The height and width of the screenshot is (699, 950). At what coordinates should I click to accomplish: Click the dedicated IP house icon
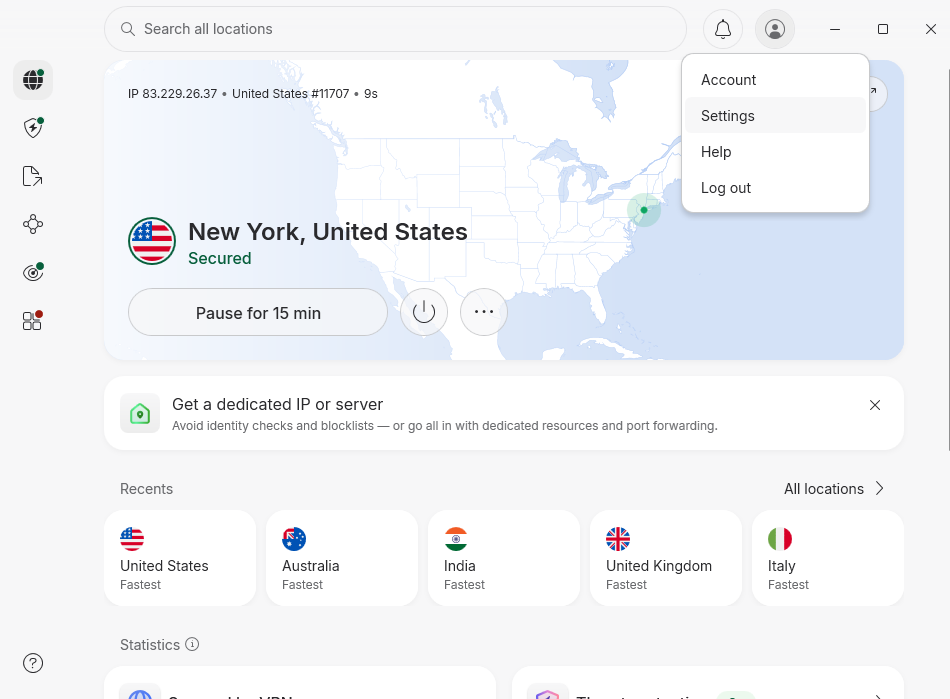140,414
